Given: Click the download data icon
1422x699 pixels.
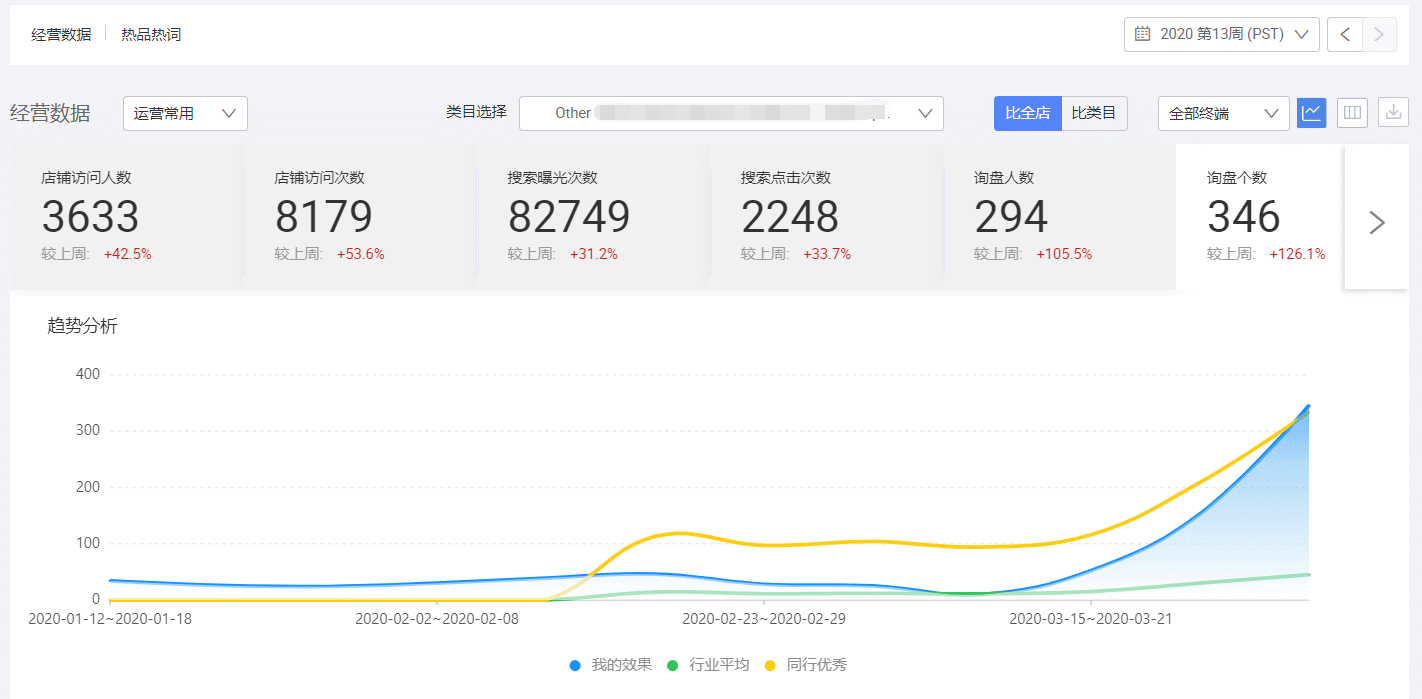Looking at the screenshot, I should coord(1393,113).
